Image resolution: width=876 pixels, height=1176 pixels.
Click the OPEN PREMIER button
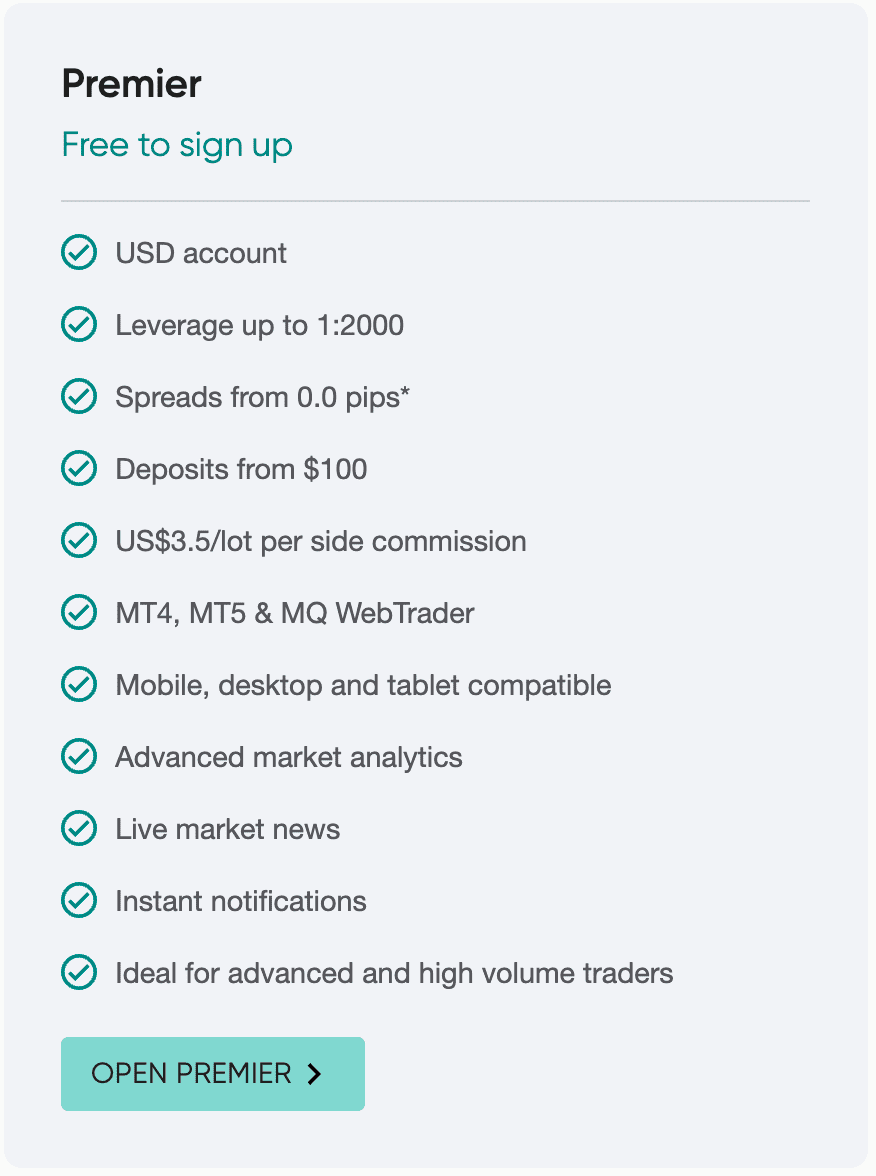(x=213, y=1074)
